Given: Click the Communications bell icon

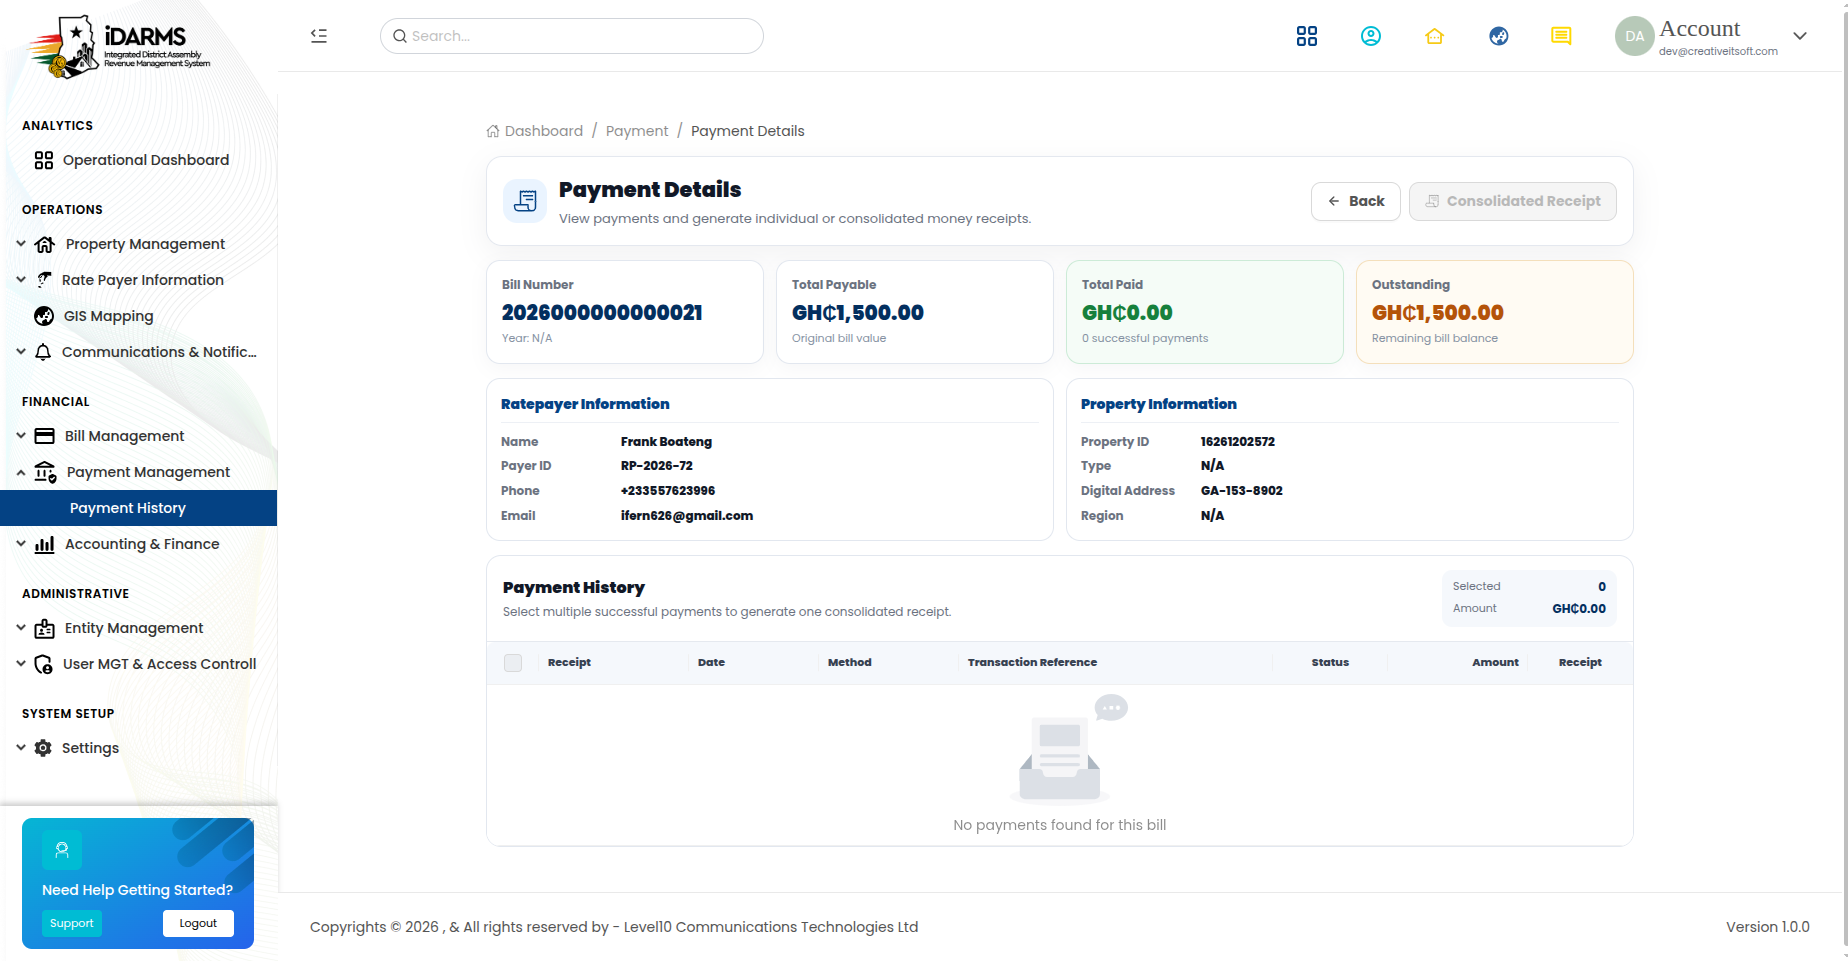Looking at the screenshot, I should (x=43, y=352).
